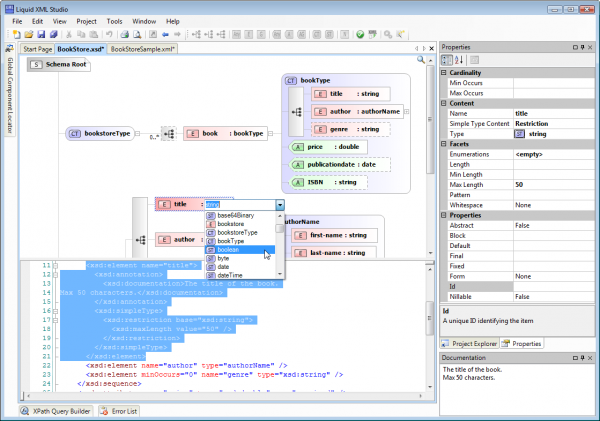The image size is (600, 421).
Task: Open the title type dropdown arrow
Action: coord(280,204)
